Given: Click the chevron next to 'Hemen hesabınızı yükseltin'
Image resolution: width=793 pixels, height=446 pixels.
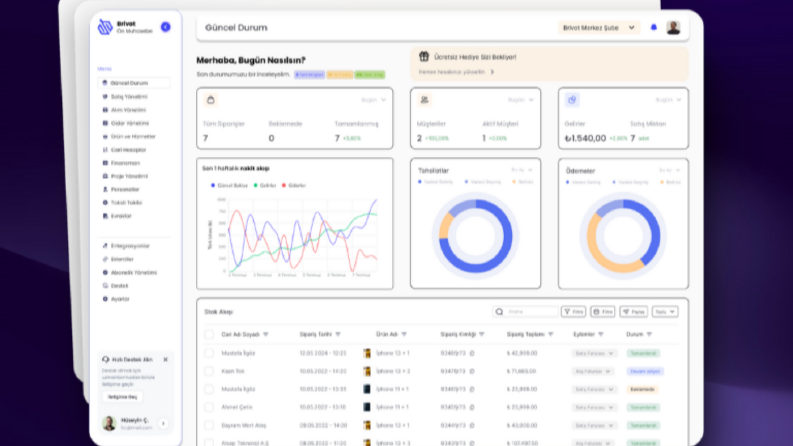Looking at the screenshot, I should coord(492,72).
